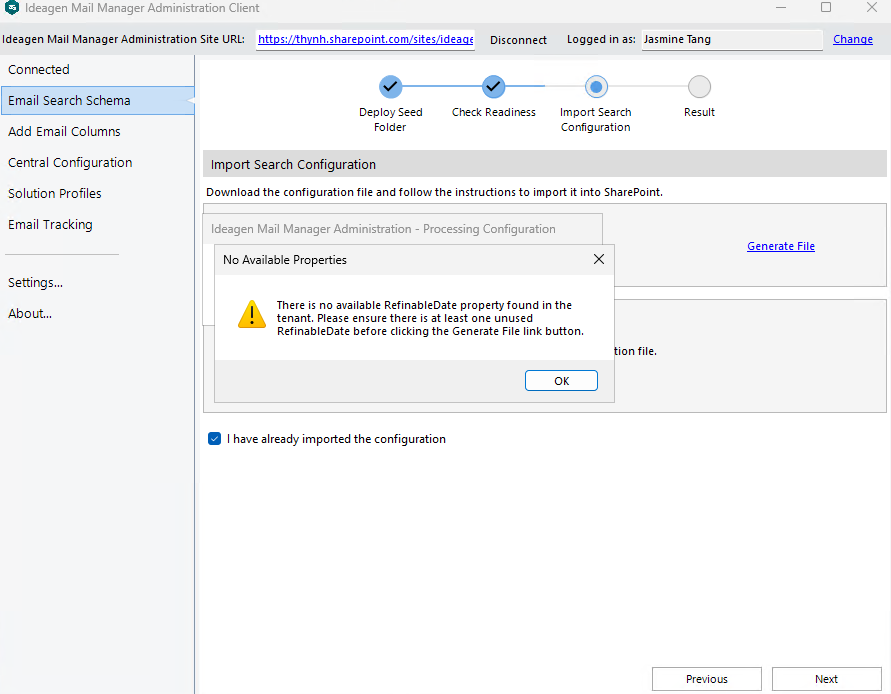Toggle 'I have already imported the configuration'

pyautogui.click(x=214, y=439)
